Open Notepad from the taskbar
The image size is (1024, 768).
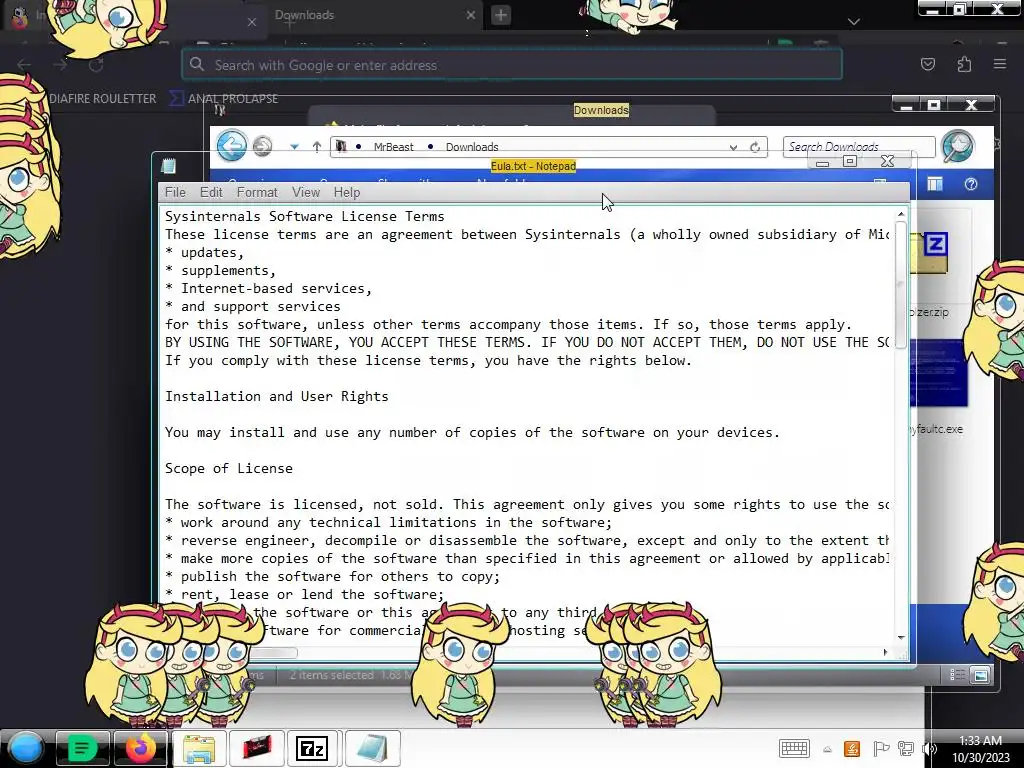coord(372,748)
